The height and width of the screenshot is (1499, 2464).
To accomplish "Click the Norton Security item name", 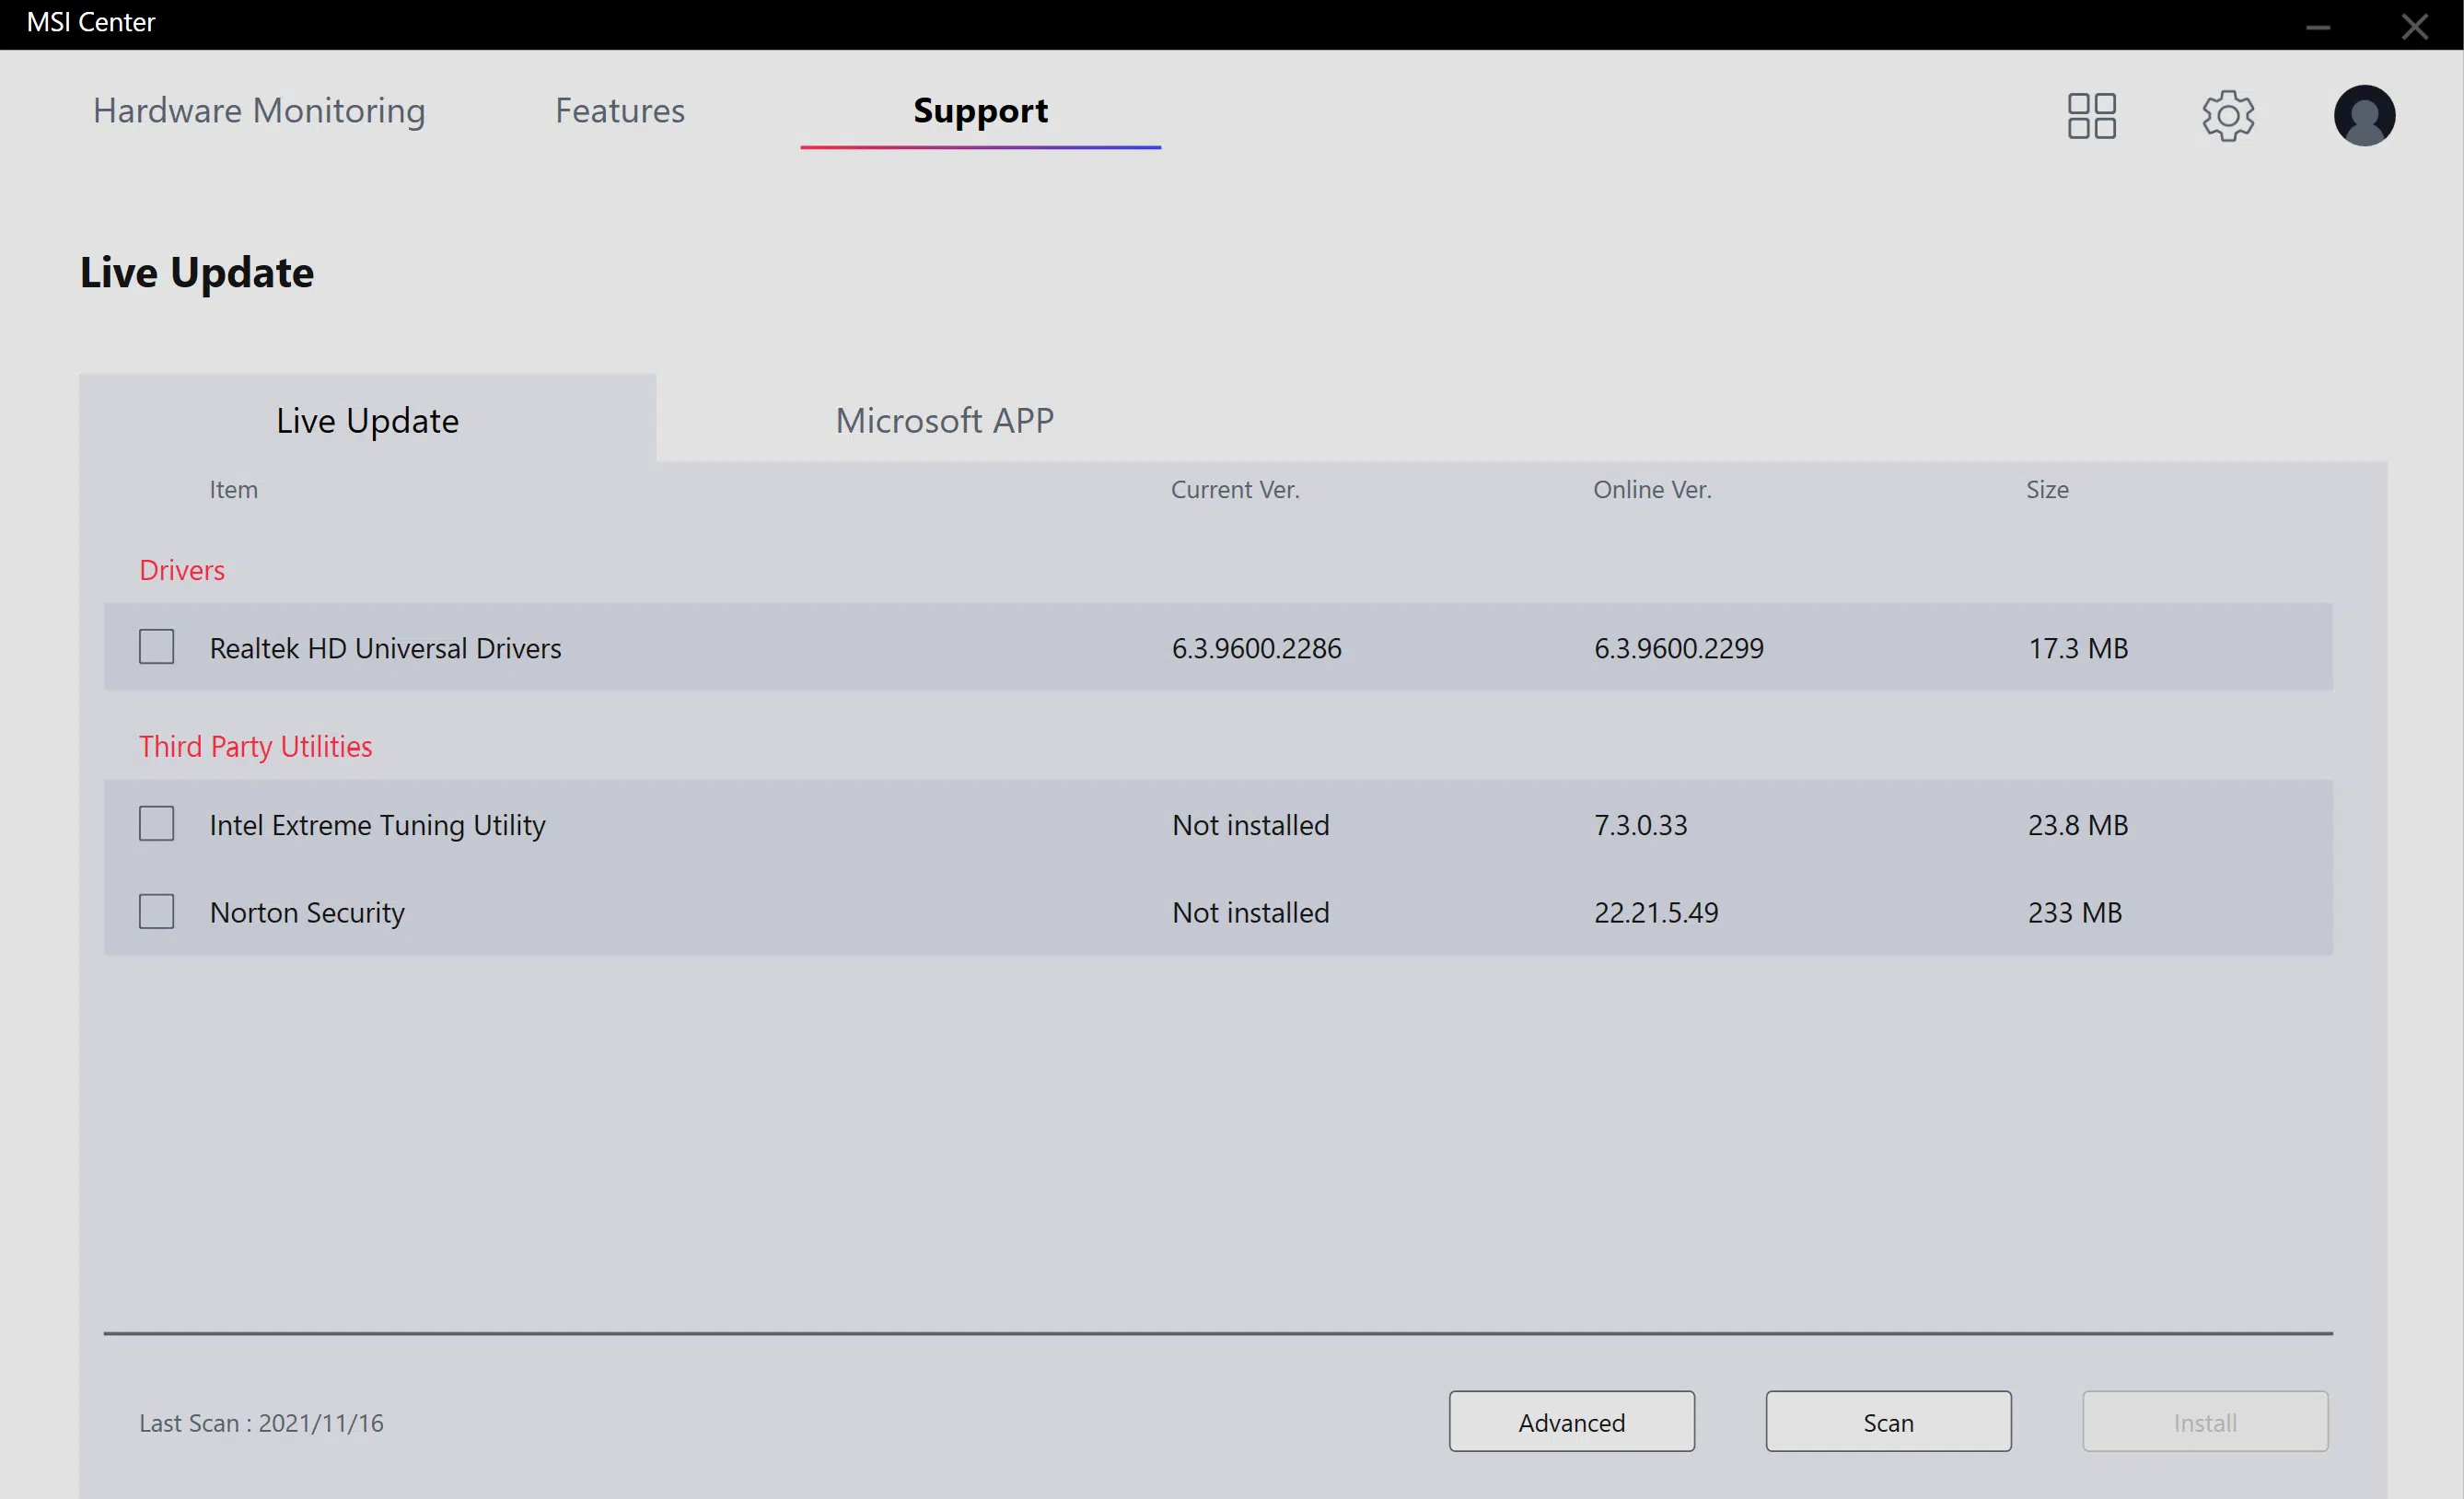I will [x=307, y=912].
